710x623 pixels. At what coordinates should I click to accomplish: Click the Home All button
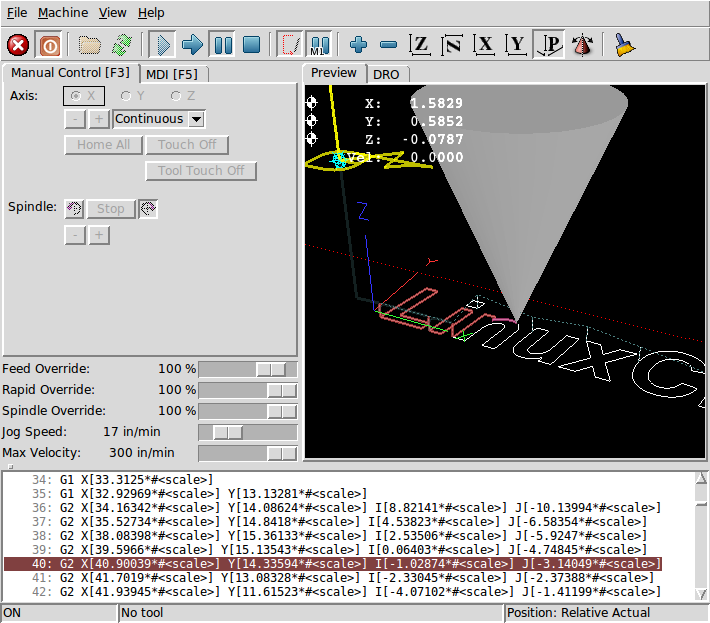point(104,145)
